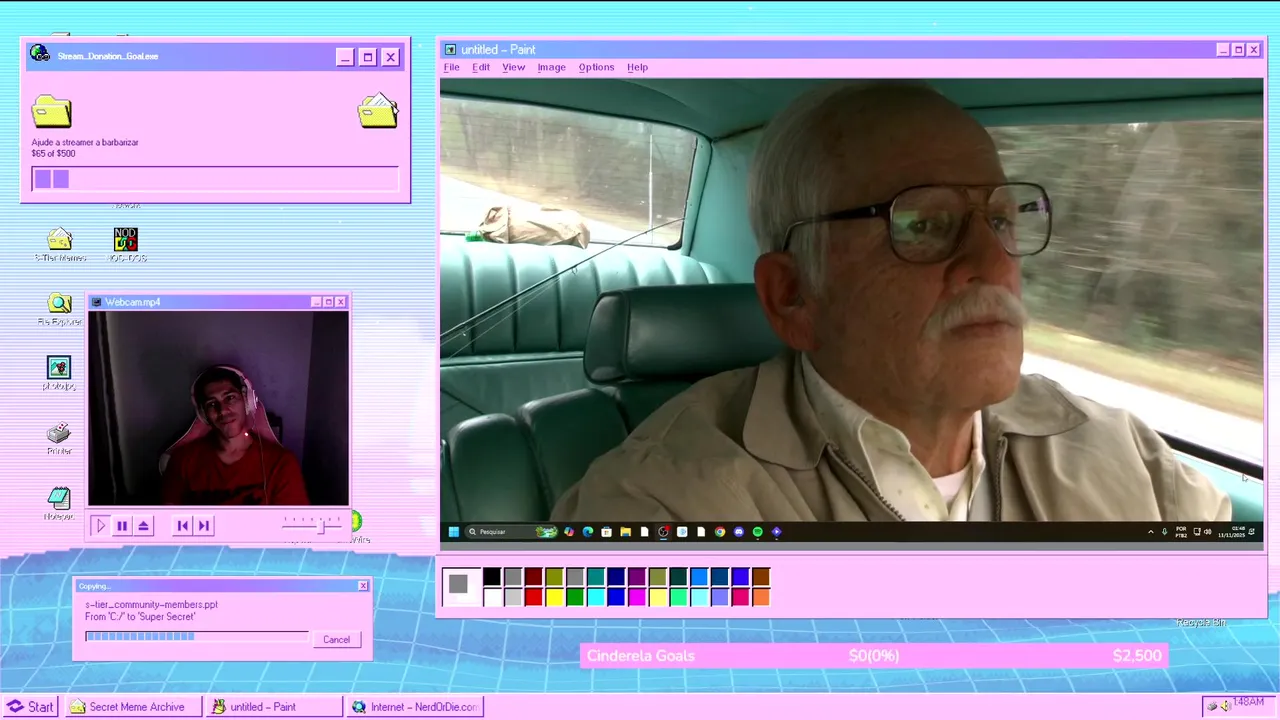Open the File menu in Paint
The width and height of the screenshot is (1280, 720).
pos(451,67)
